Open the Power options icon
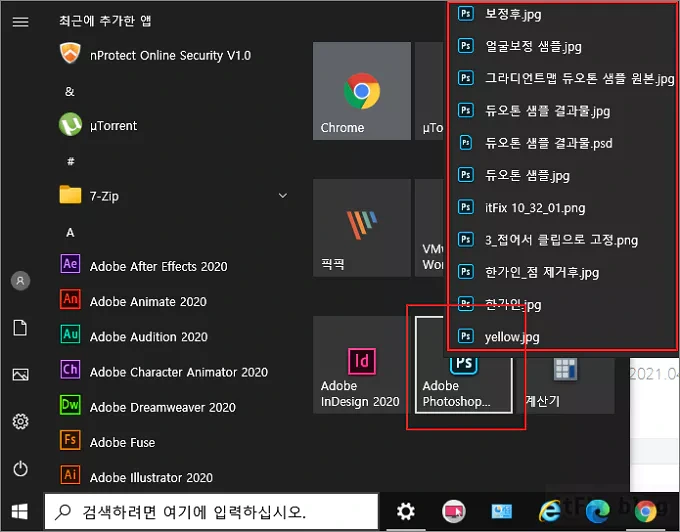This screenshot has height=532, width=680. [x=20, y=469]
